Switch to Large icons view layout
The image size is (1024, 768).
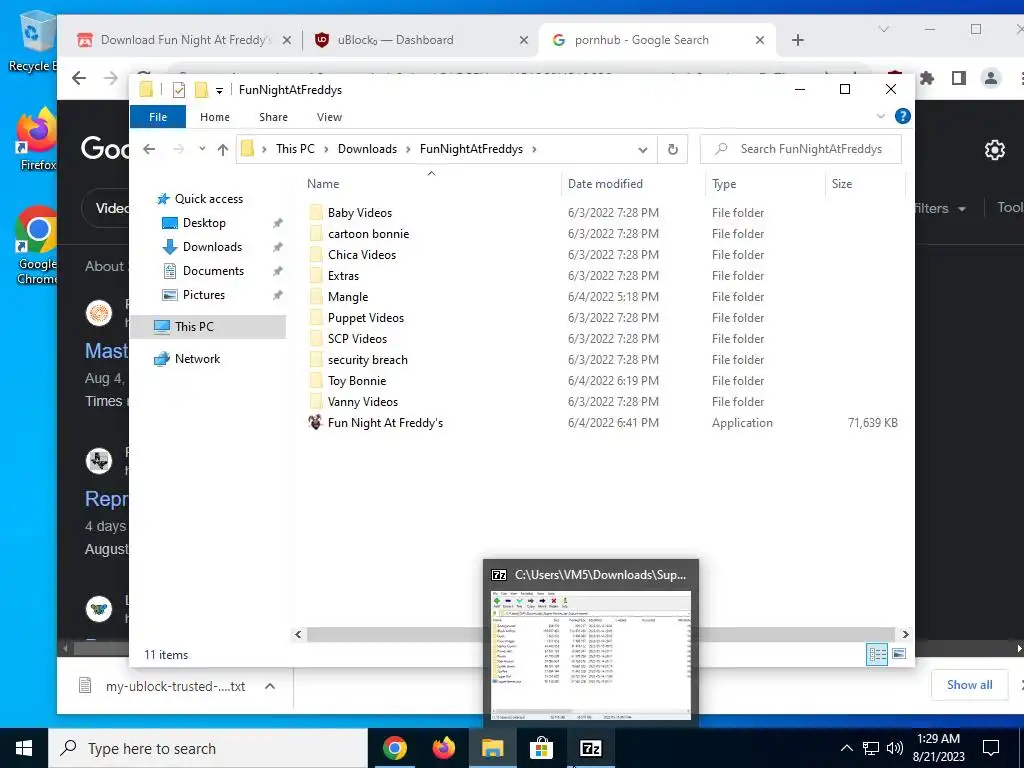pos(899,654)
